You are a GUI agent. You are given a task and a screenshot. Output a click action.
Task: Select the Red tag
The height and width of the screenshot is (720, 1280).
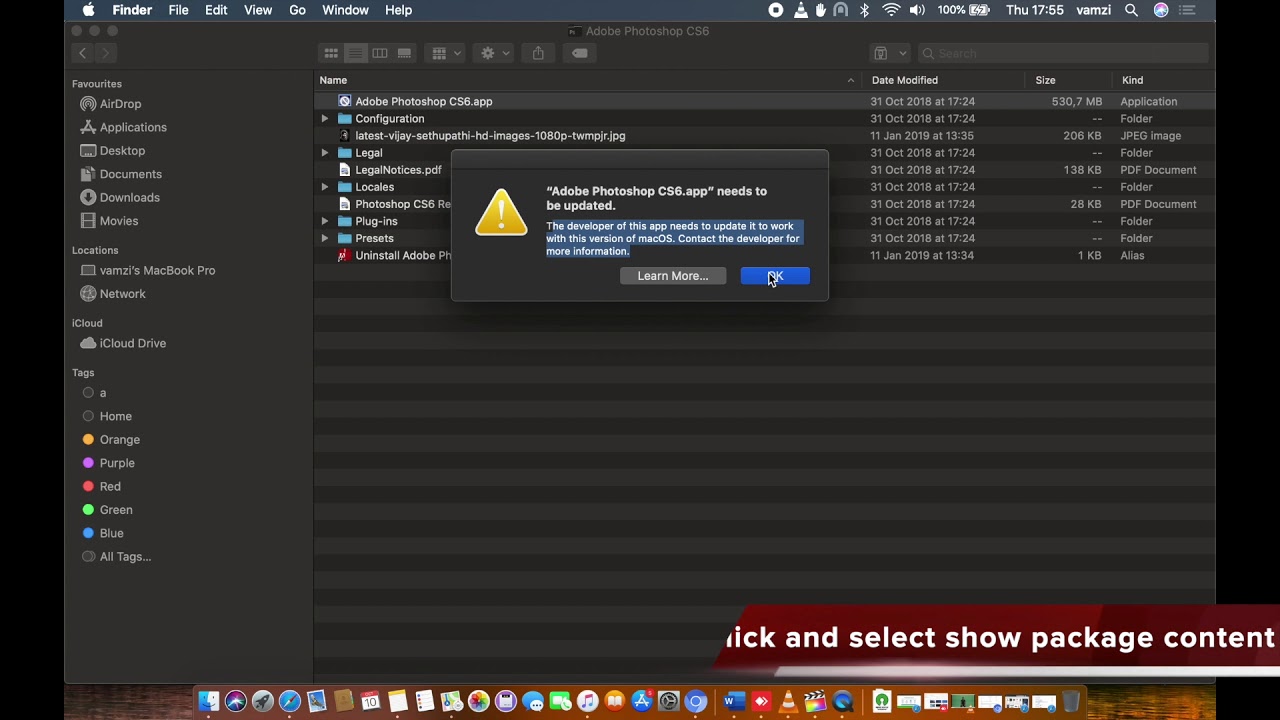coord(110,487)
